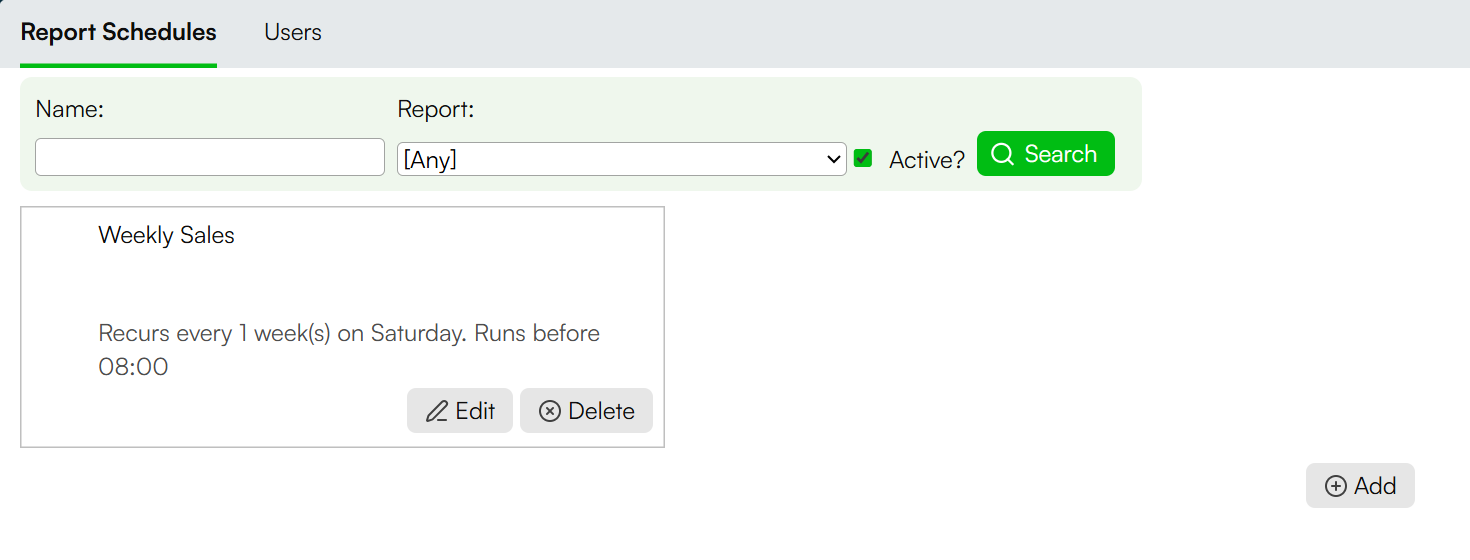The width and height of the screenshot is (1470, 560).
Task: Add a new report schedule
Action: coord(1360,485)
